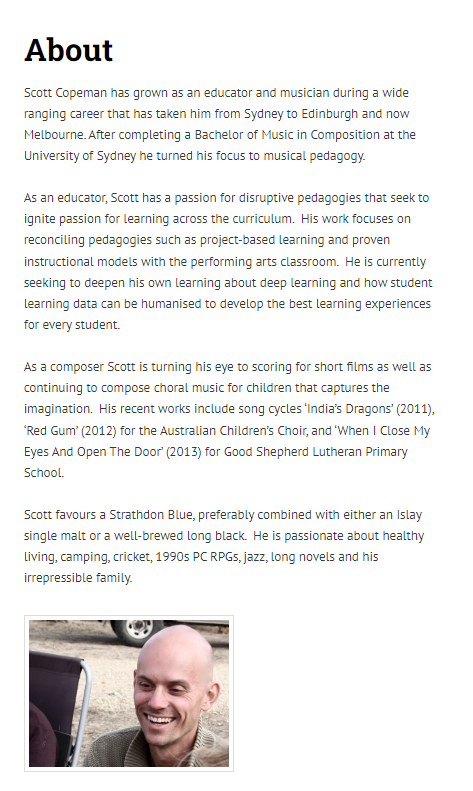Click the words 'irrepressible family.'
473x791 pixels.
[78, 578]
